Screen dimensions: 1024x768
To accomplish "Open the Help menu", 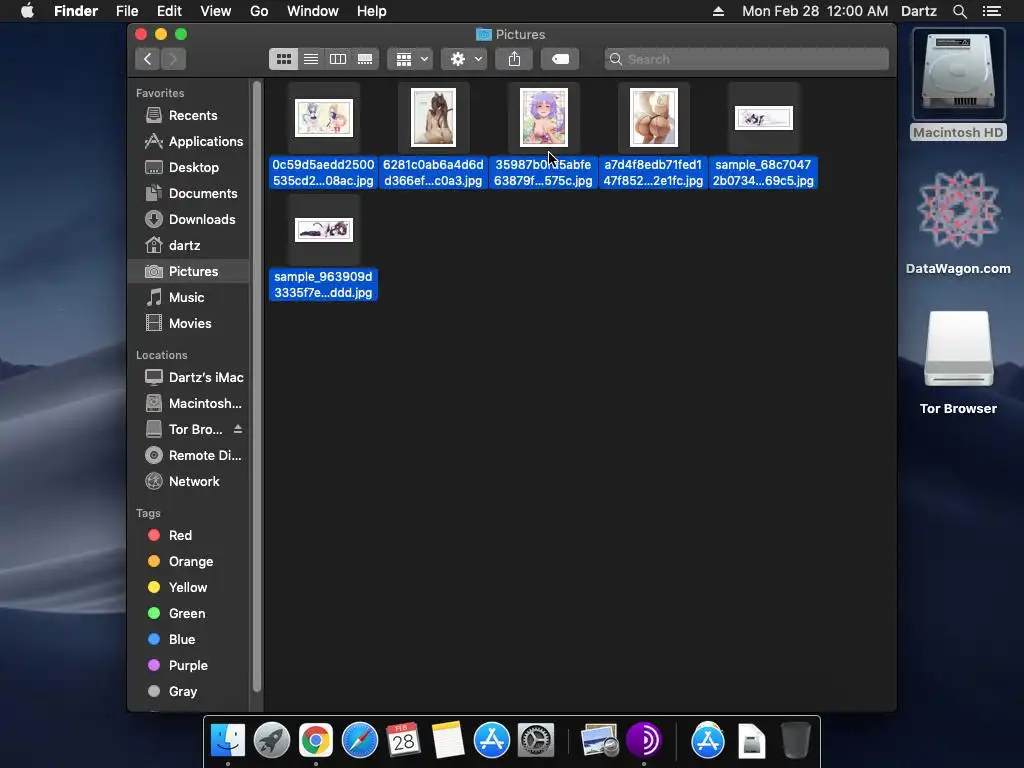I will click(372, 11).
